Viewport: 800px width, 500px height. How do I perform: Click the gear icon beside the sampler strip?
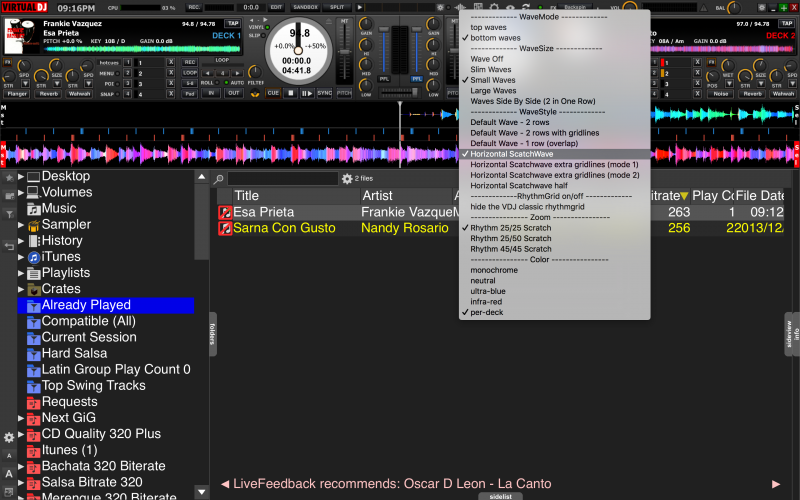440,8
